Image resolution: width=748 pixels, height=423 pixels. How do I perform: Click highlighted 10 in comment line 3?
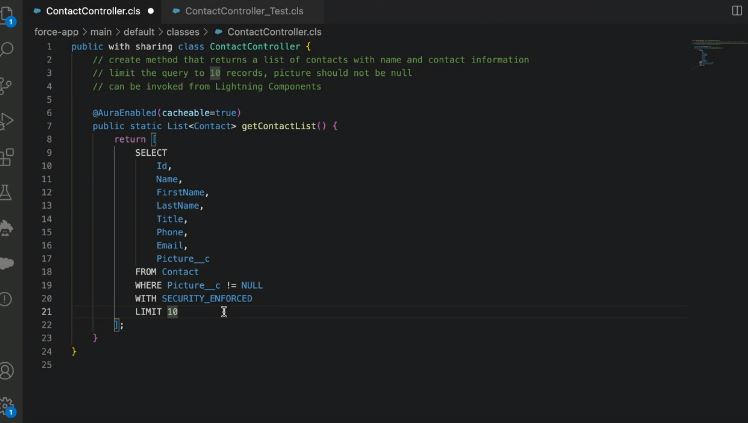215,73
